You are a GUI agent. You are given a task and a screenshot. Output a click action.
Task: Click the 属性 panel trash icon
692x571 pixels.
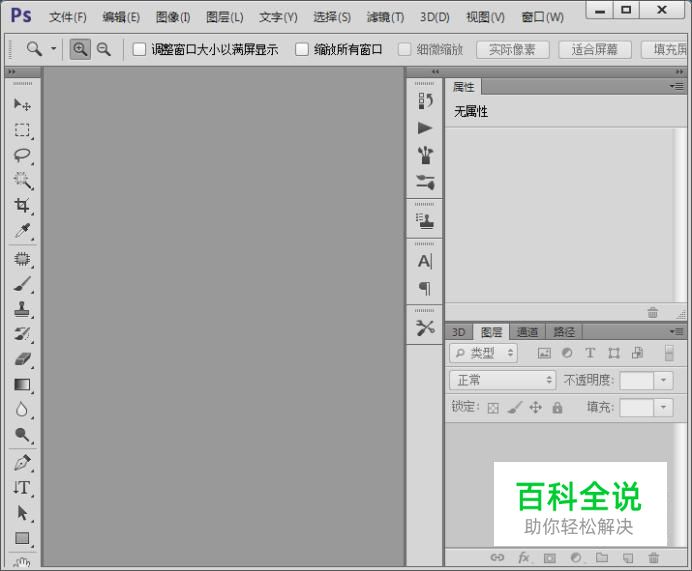click(653, 313)
